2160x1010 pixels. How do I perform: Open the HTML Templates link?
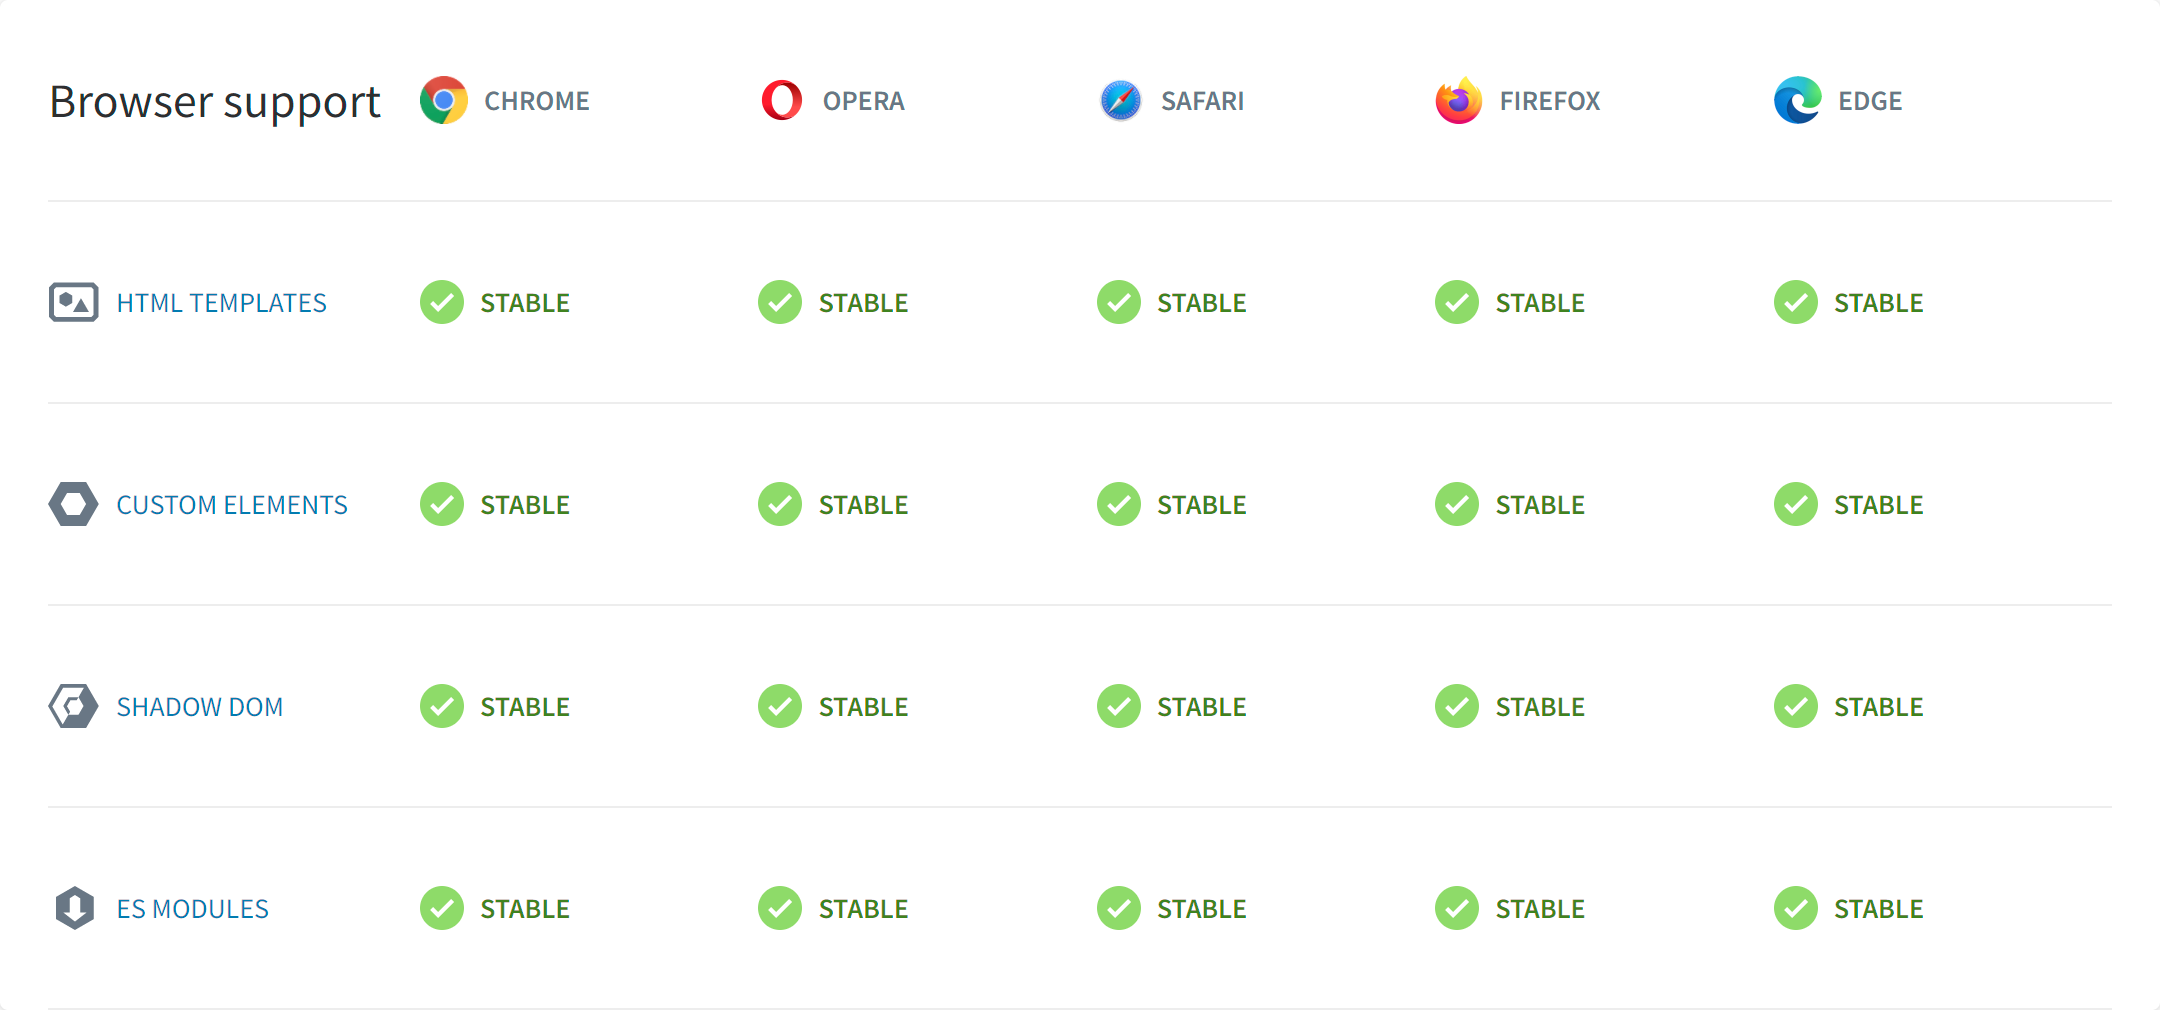[221, 303]
